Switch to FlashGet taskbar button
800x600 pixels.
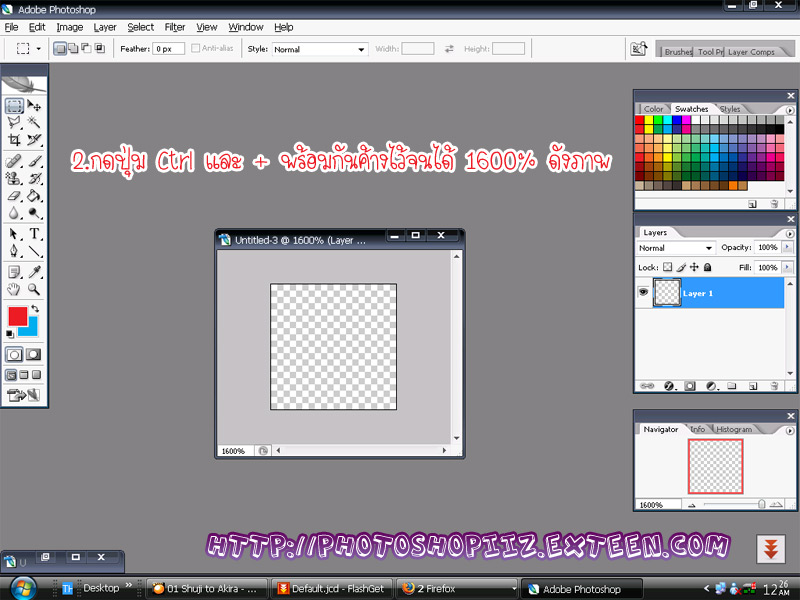(x=332, y=588)
